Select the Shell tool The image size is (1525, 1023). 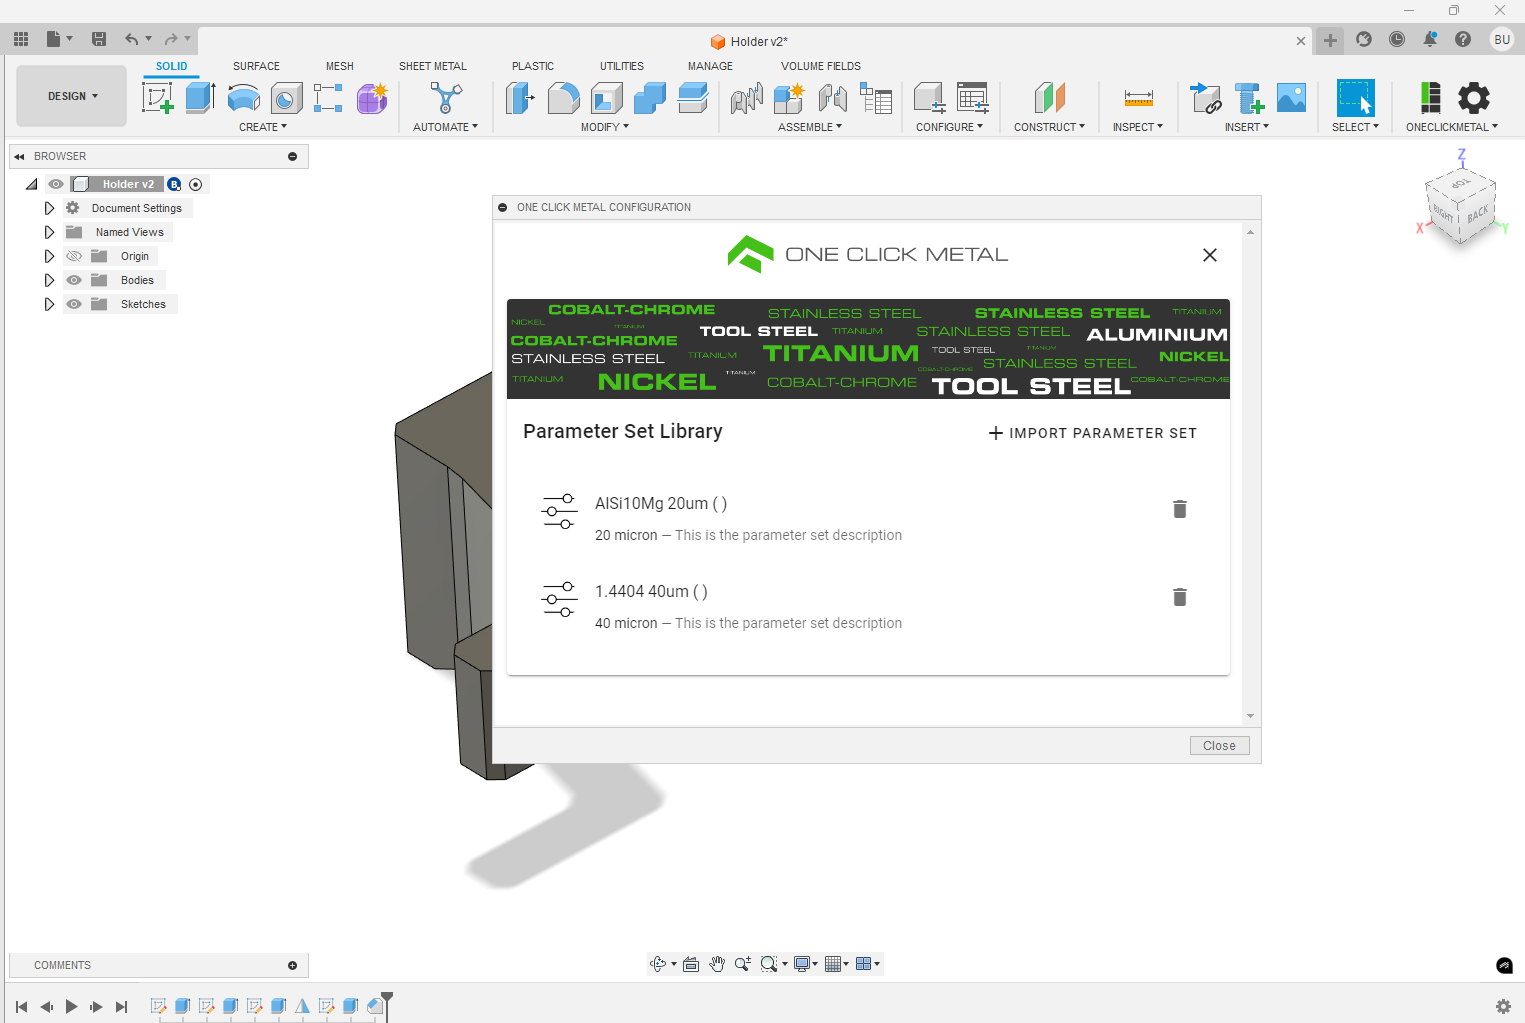pos(607,98)
